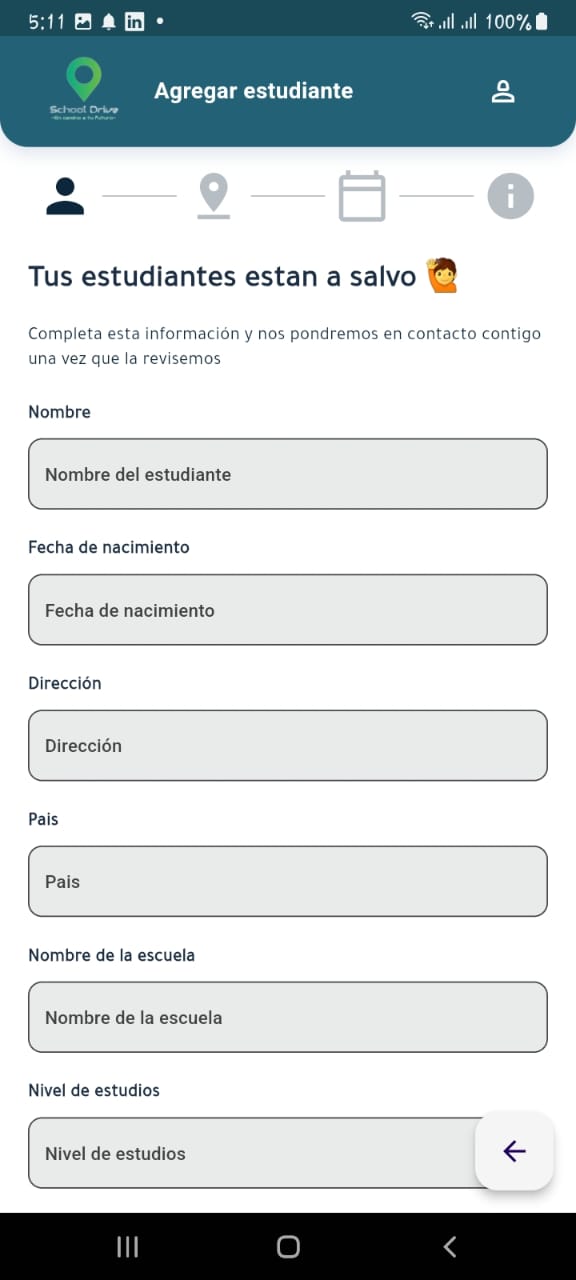Open the account icon in the header
This screenshot has width=576, height=1280.
coord(503,90)
